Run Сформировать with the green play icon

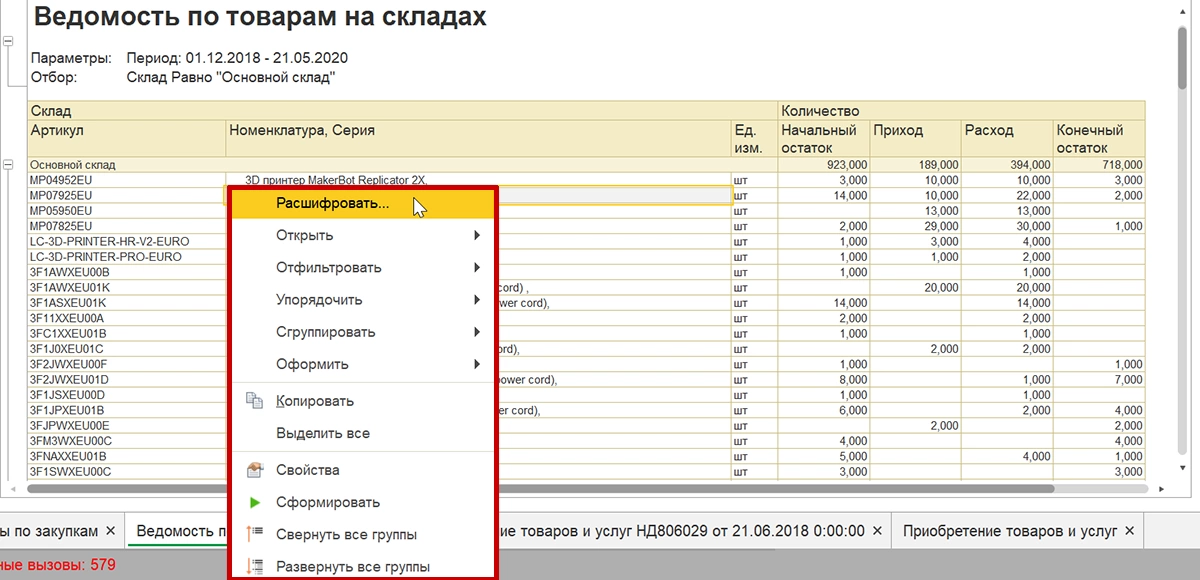pyautogui.click(x=362, y=502)
